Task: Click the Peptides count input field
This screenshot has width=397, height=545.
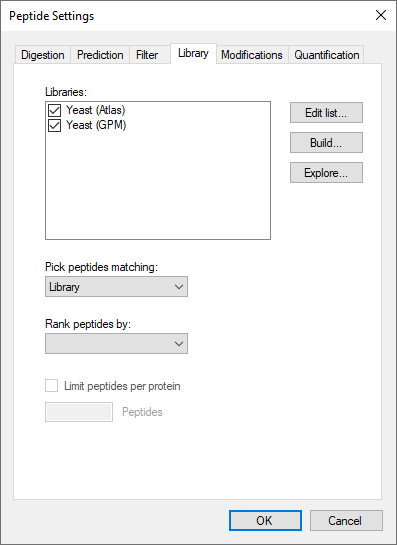Action: coord(79,412)
